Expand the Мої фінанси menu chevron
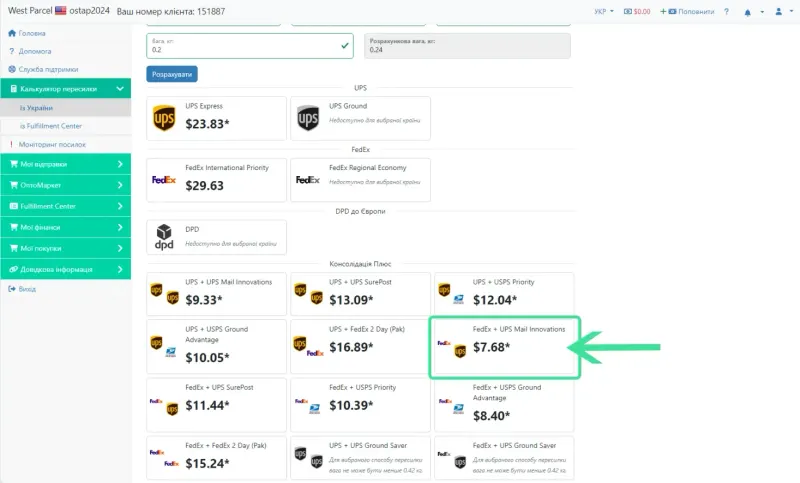This screenshot has width=800, height=483. point(120,227)
